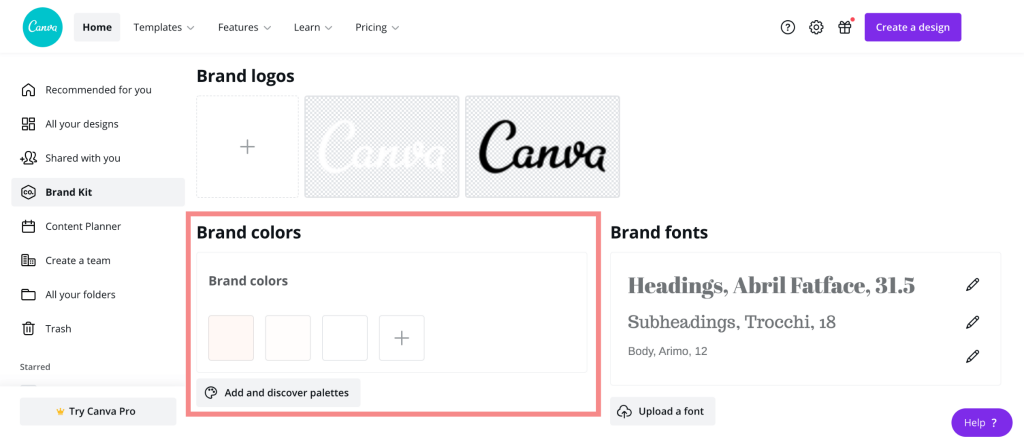Select the black Canva logo thumbnail
The height and width of the screenshot is (448, 1024).
click(x=542, y=147)
